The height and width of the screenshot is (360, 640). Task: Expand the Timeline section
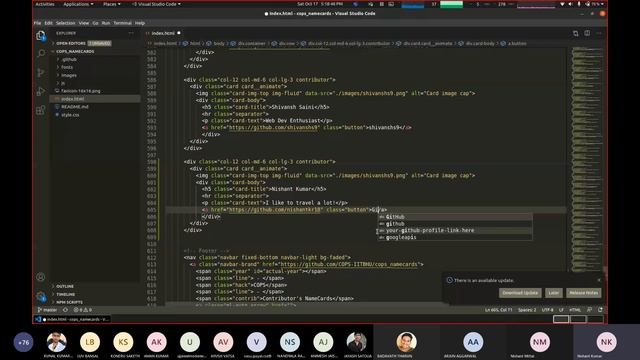[96, 294]
